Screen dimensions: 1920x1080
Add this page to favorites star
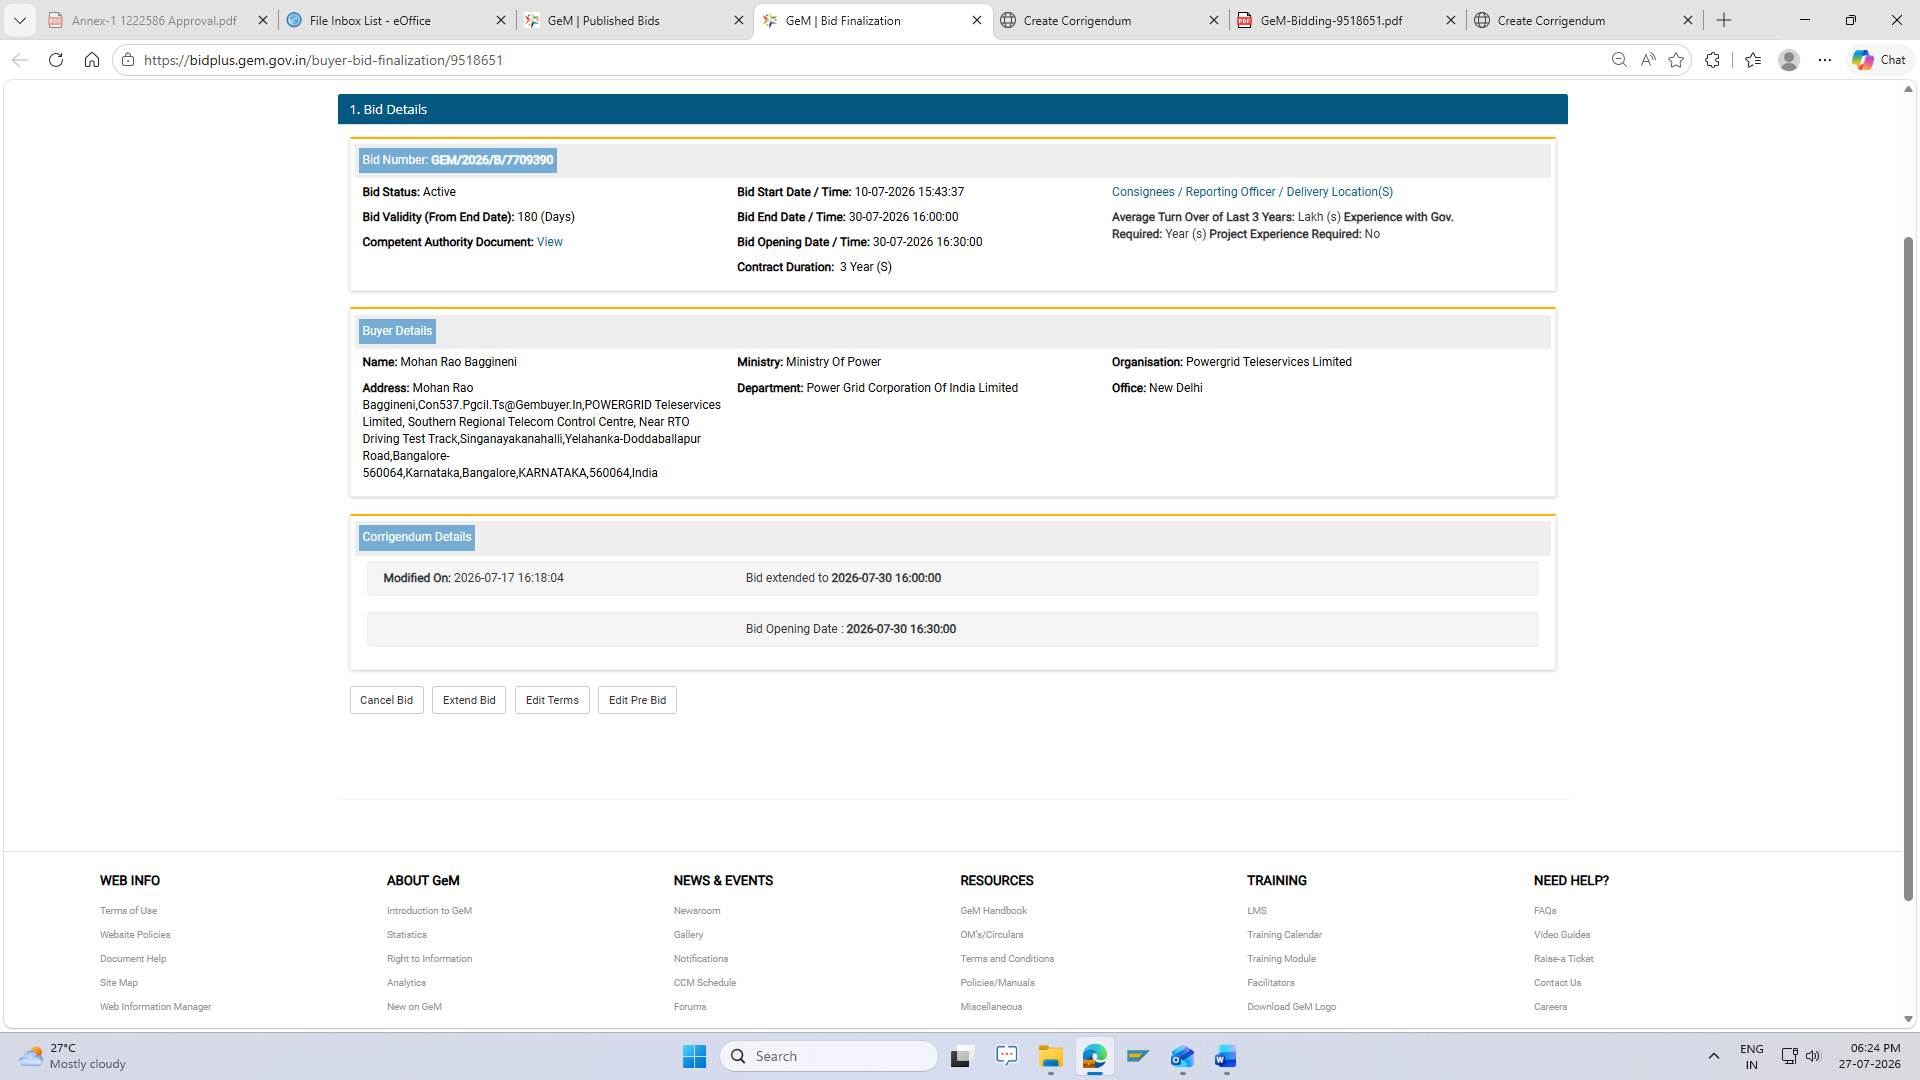tap(1677, 60)
